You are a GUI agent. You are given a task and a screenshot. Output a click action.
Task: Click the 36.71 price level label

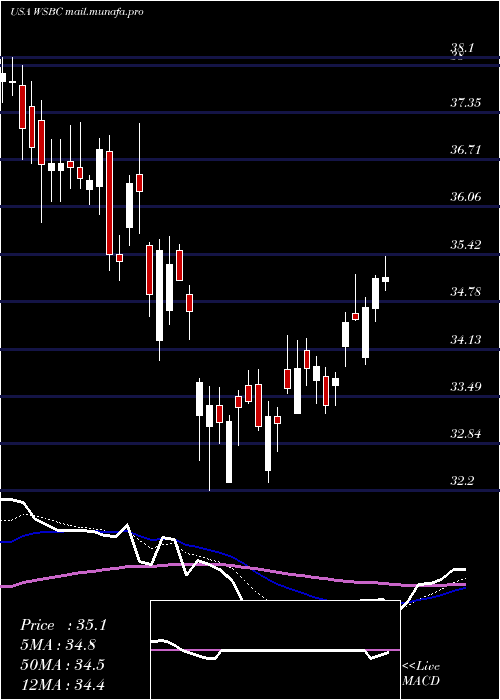pyautogui.click(x=465, y=150)
